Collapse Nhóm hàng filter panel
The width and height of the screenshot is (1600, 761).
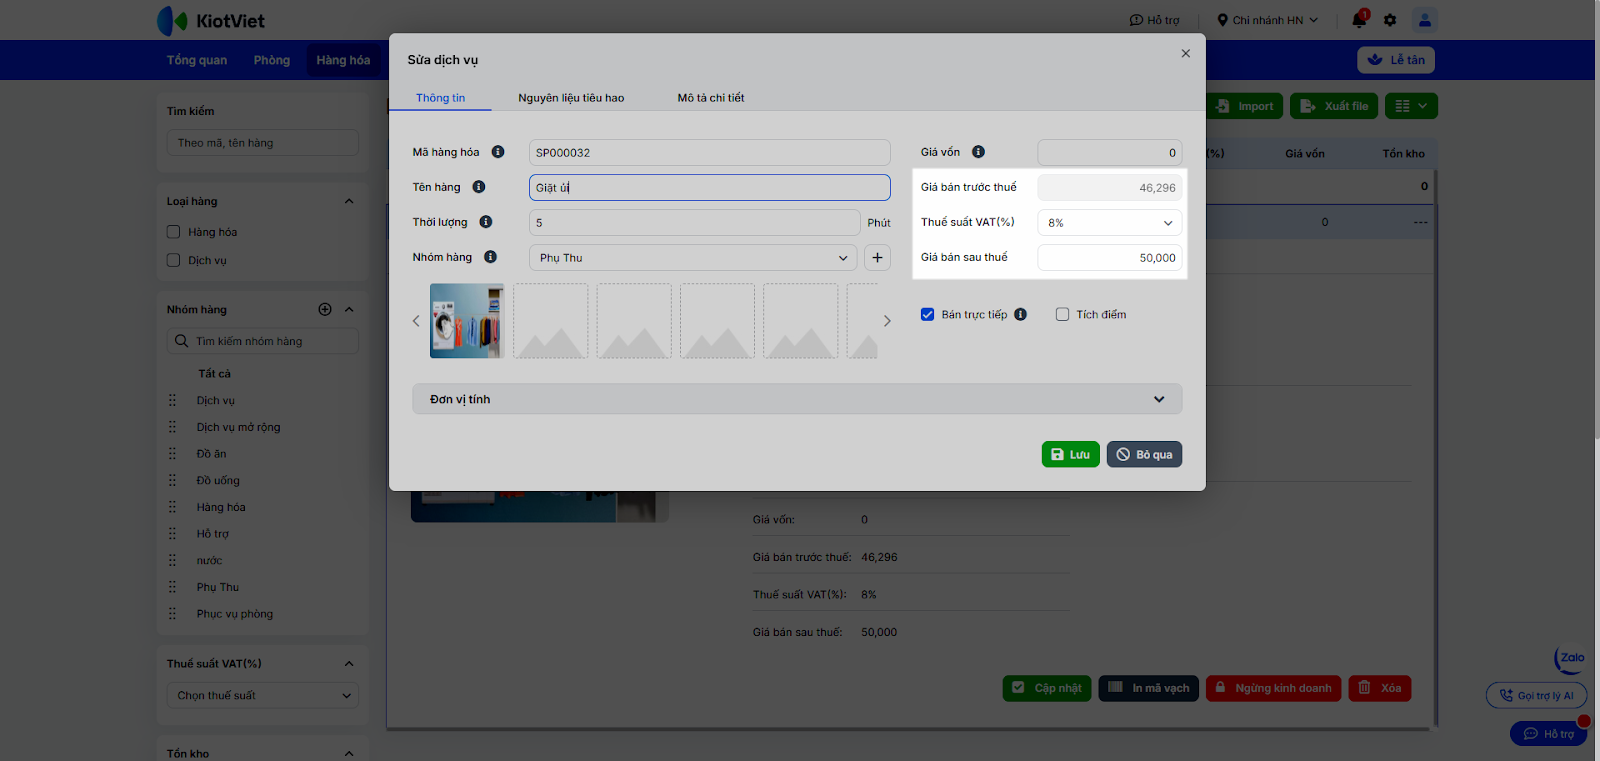349,310
